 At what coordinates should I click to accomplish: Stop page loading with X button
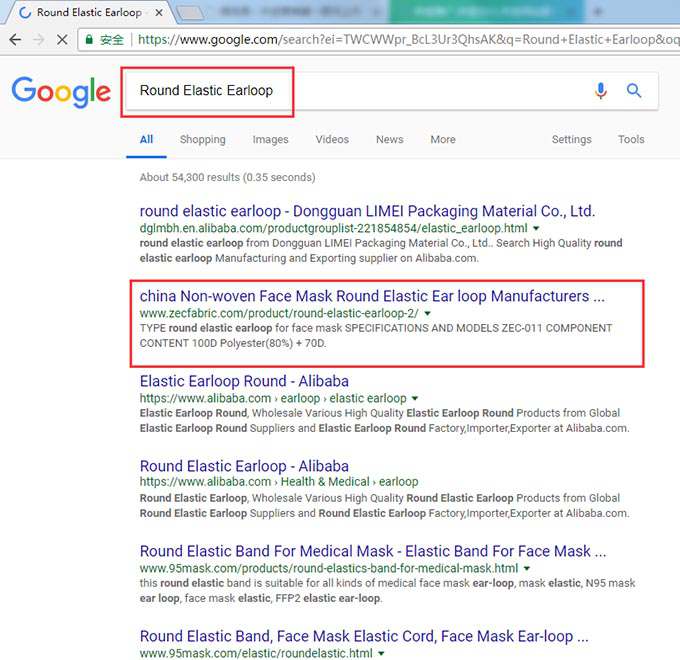(x=62, y=40)
